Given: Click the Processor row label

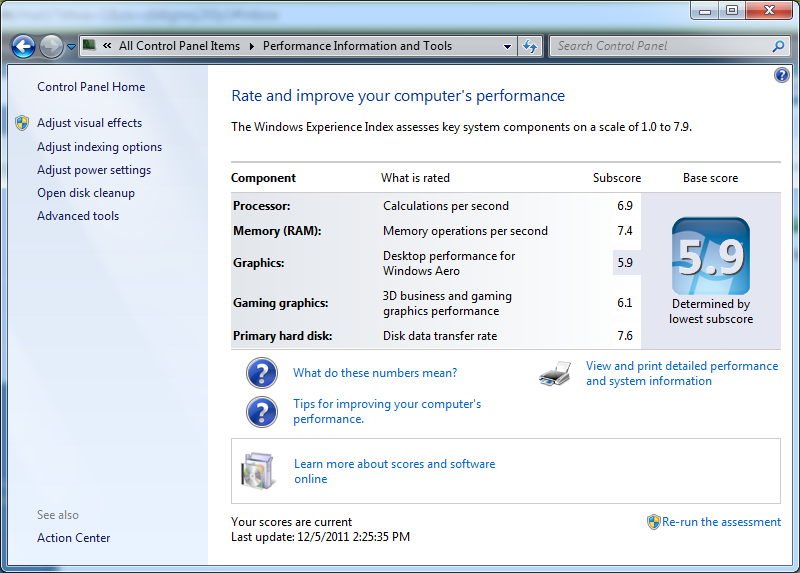Looking at the screenshot, I should [262, 206].
